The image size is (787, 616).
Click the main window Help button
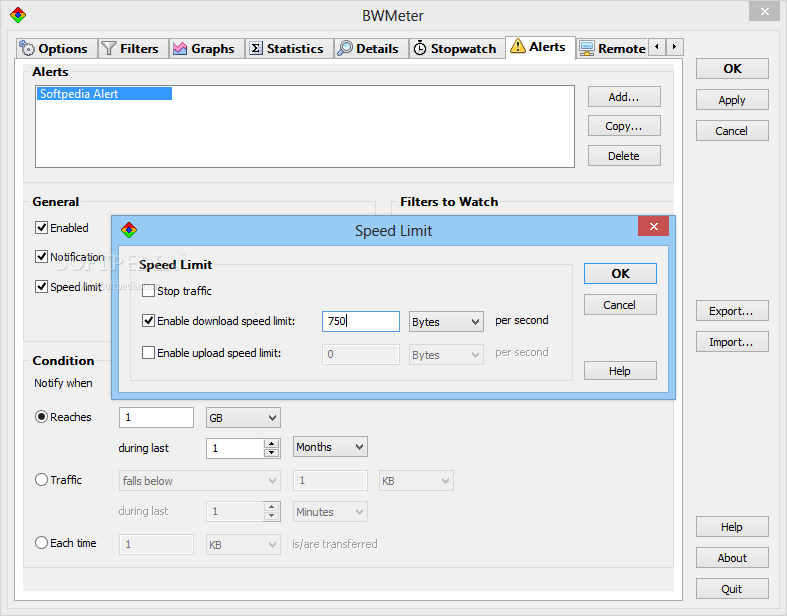click(732, 527)
